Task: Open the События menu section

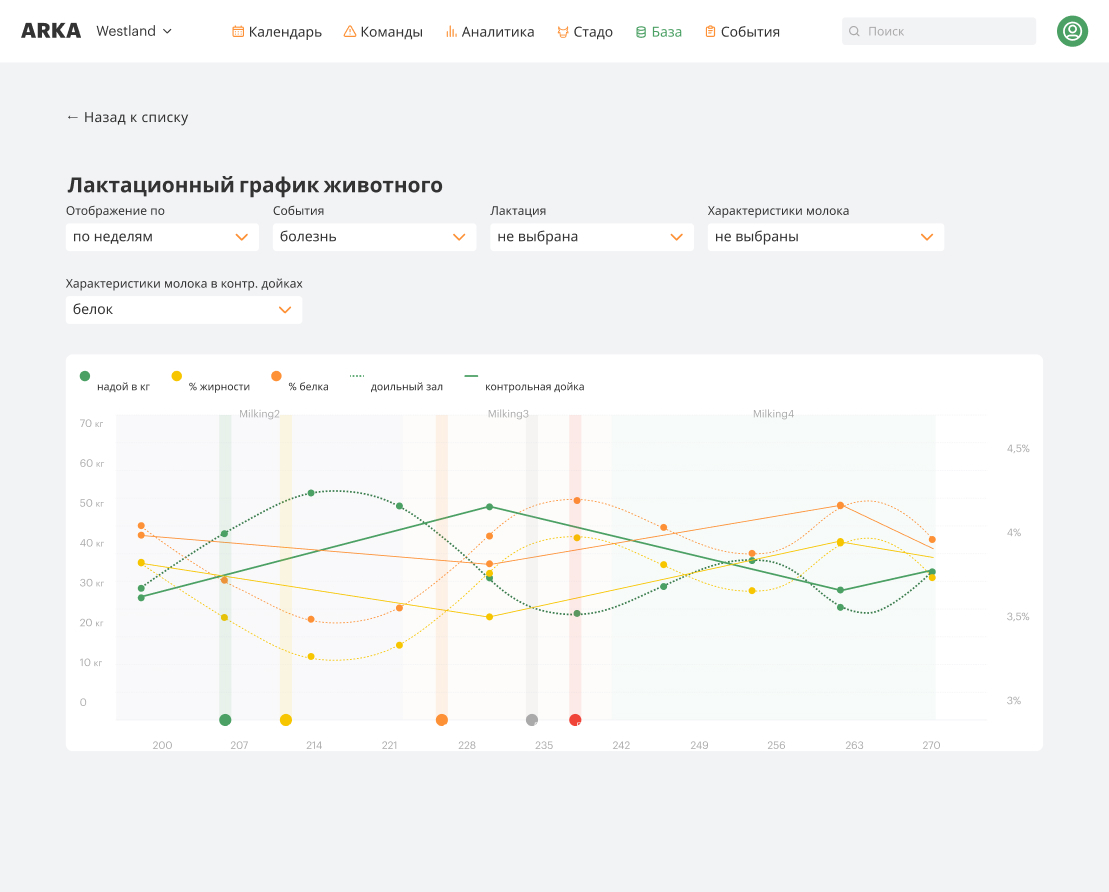Action: click(x=749, y=32)
